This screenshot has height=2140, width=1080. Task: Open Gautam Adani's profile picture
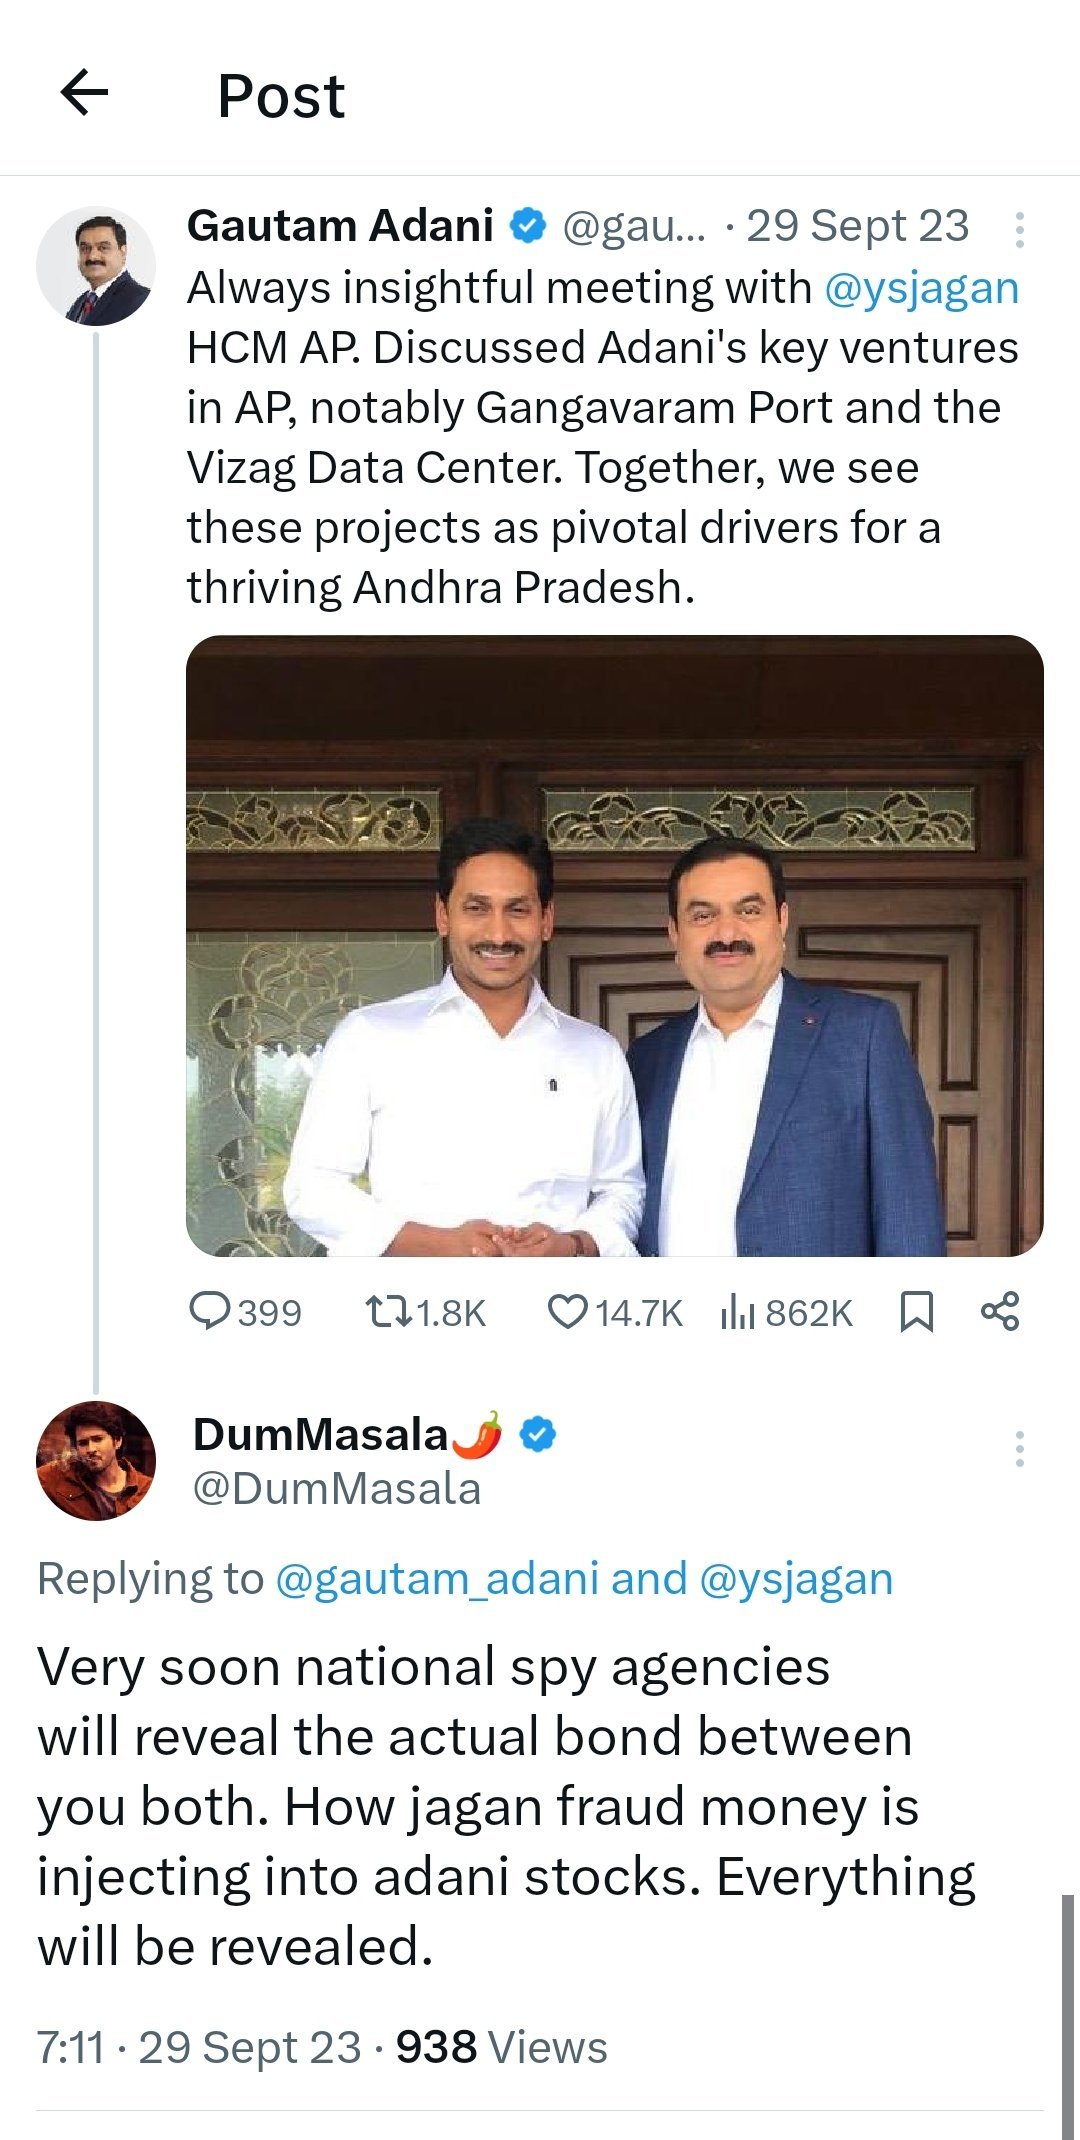[96, 266]
